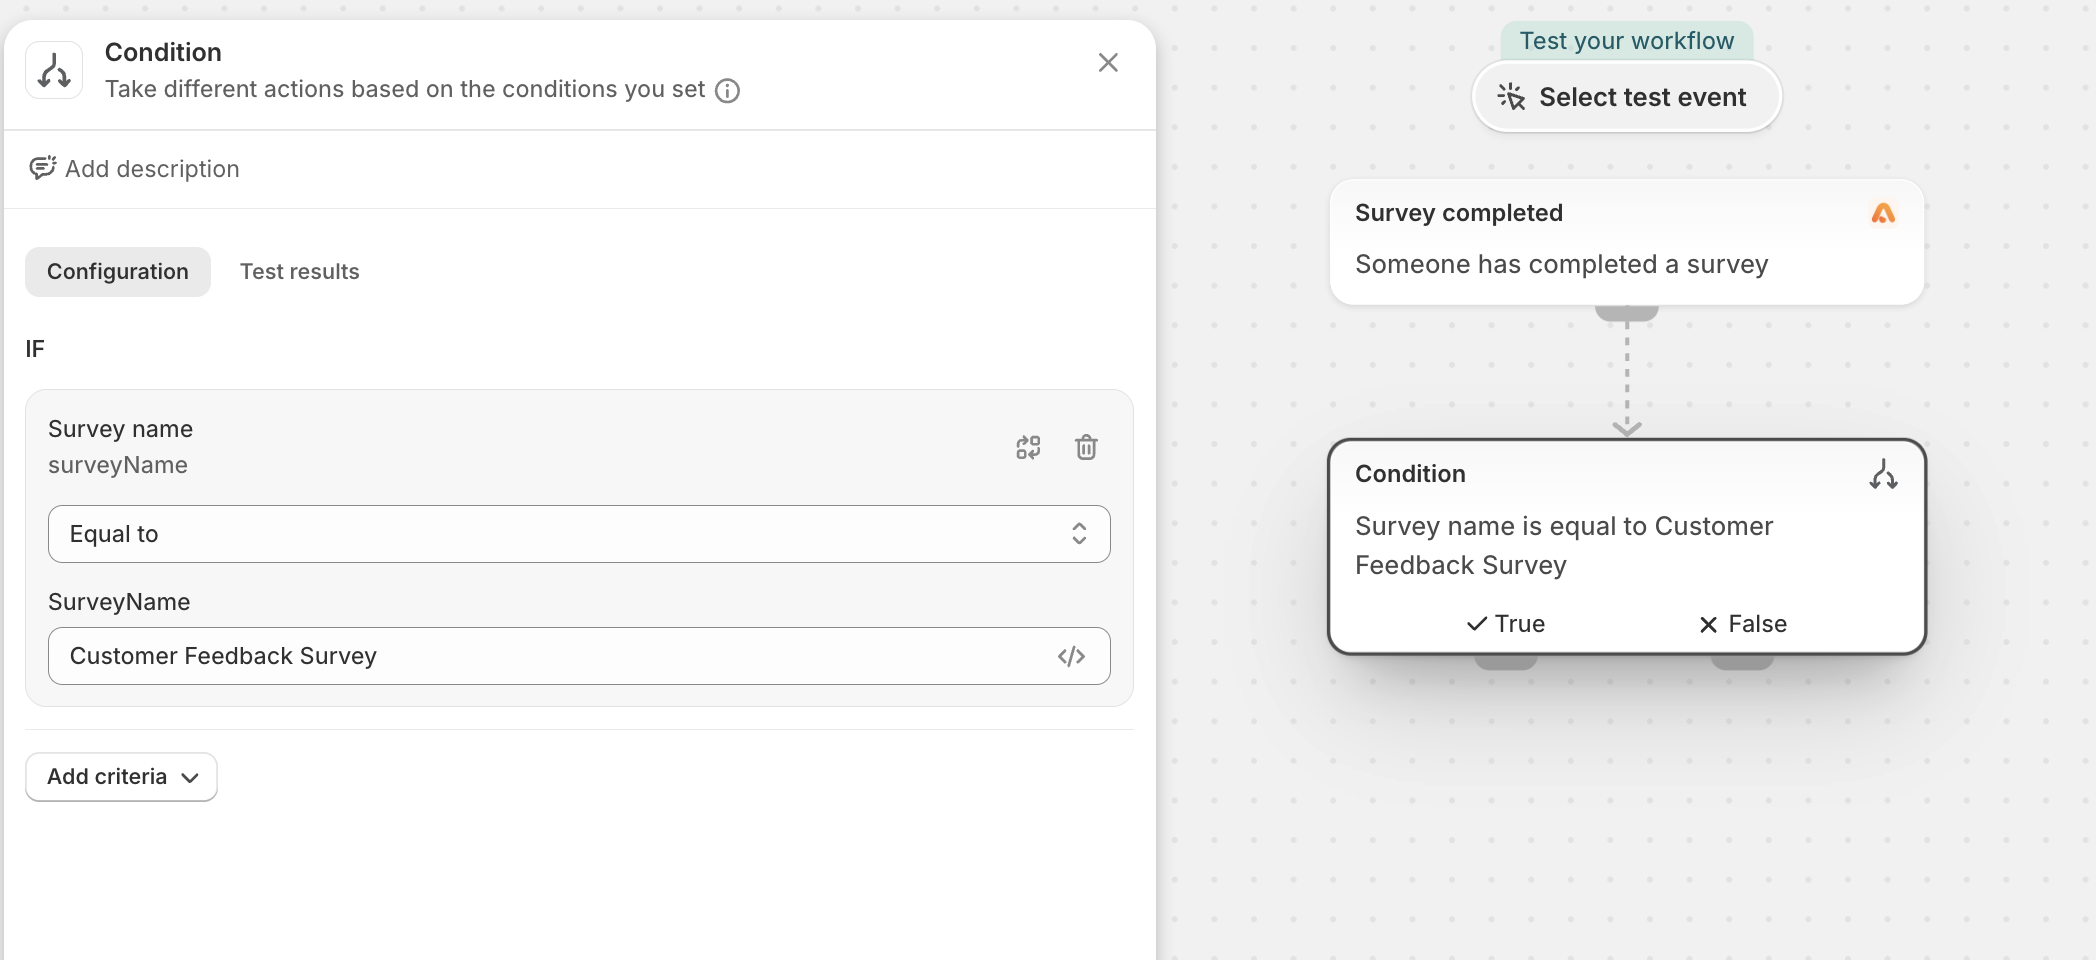Select the Survey completed trigger card
Screen dimensions: 2096x960
[1627, 242]
